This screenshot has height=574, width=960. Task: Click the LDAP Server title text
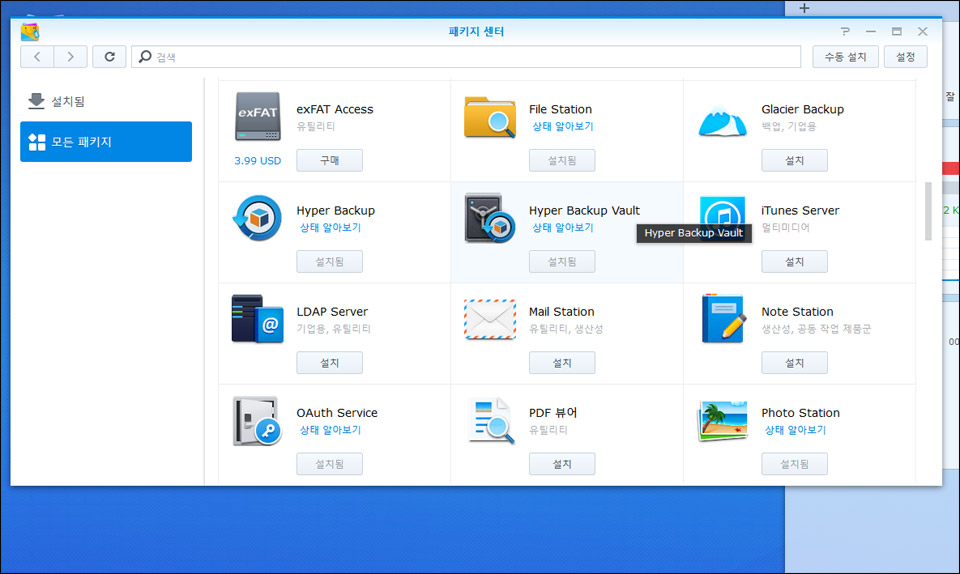[332, 311]
